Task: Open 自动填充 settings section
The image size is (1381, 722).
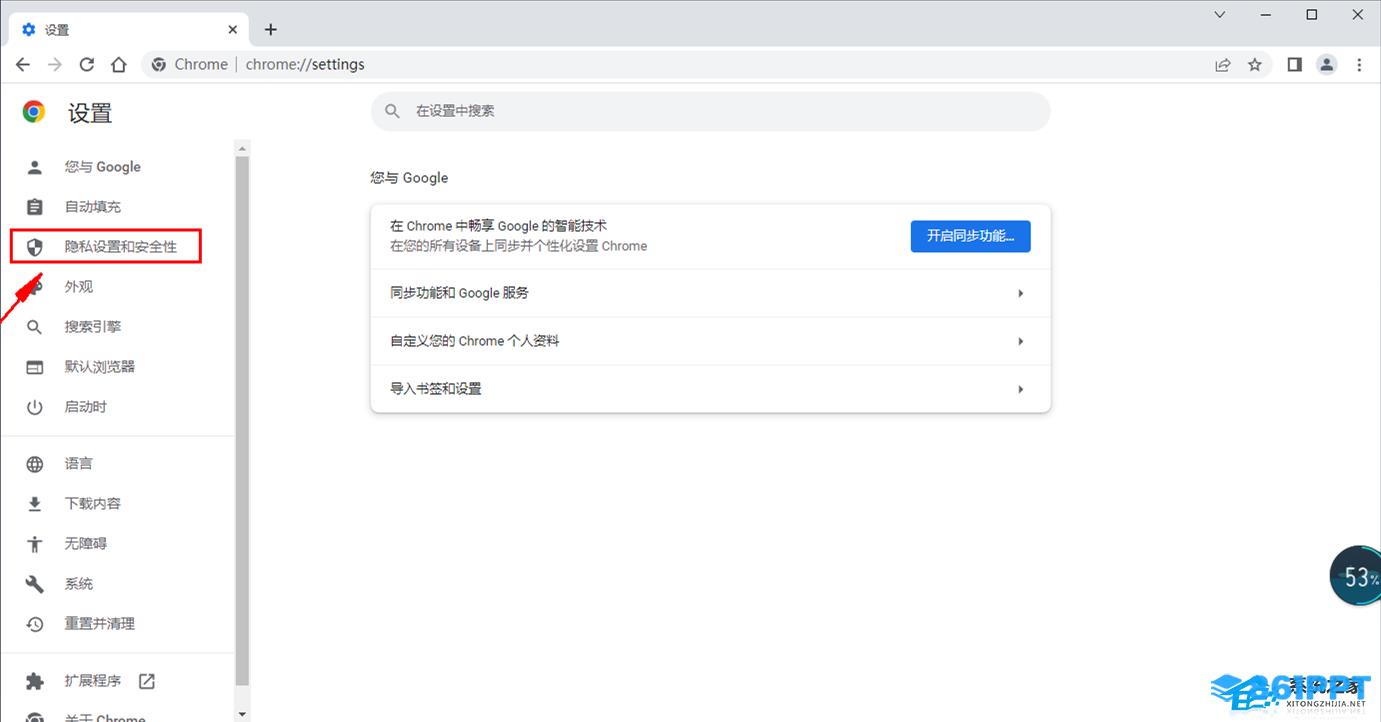Action: coord(93,207)
